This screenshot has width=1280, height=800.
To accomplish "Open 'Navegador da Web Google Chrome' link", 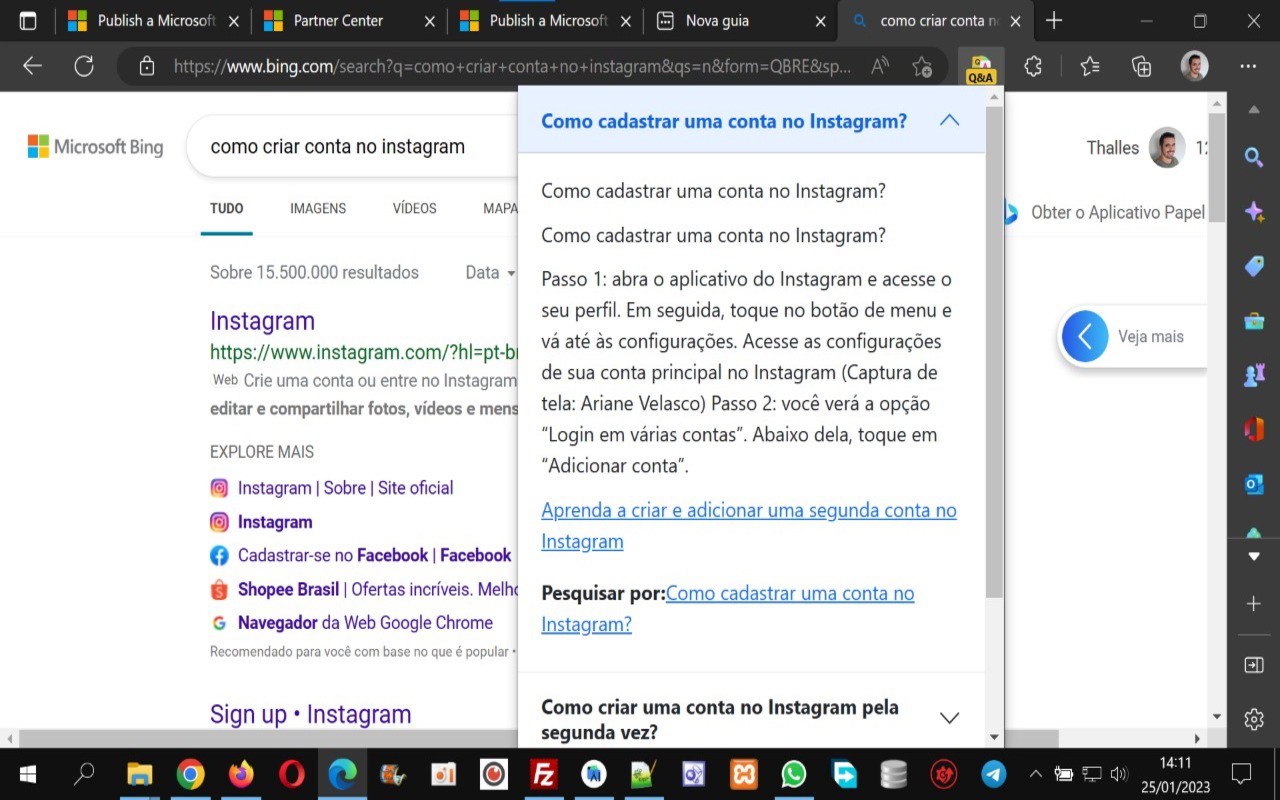I will [x=365, y=622].
